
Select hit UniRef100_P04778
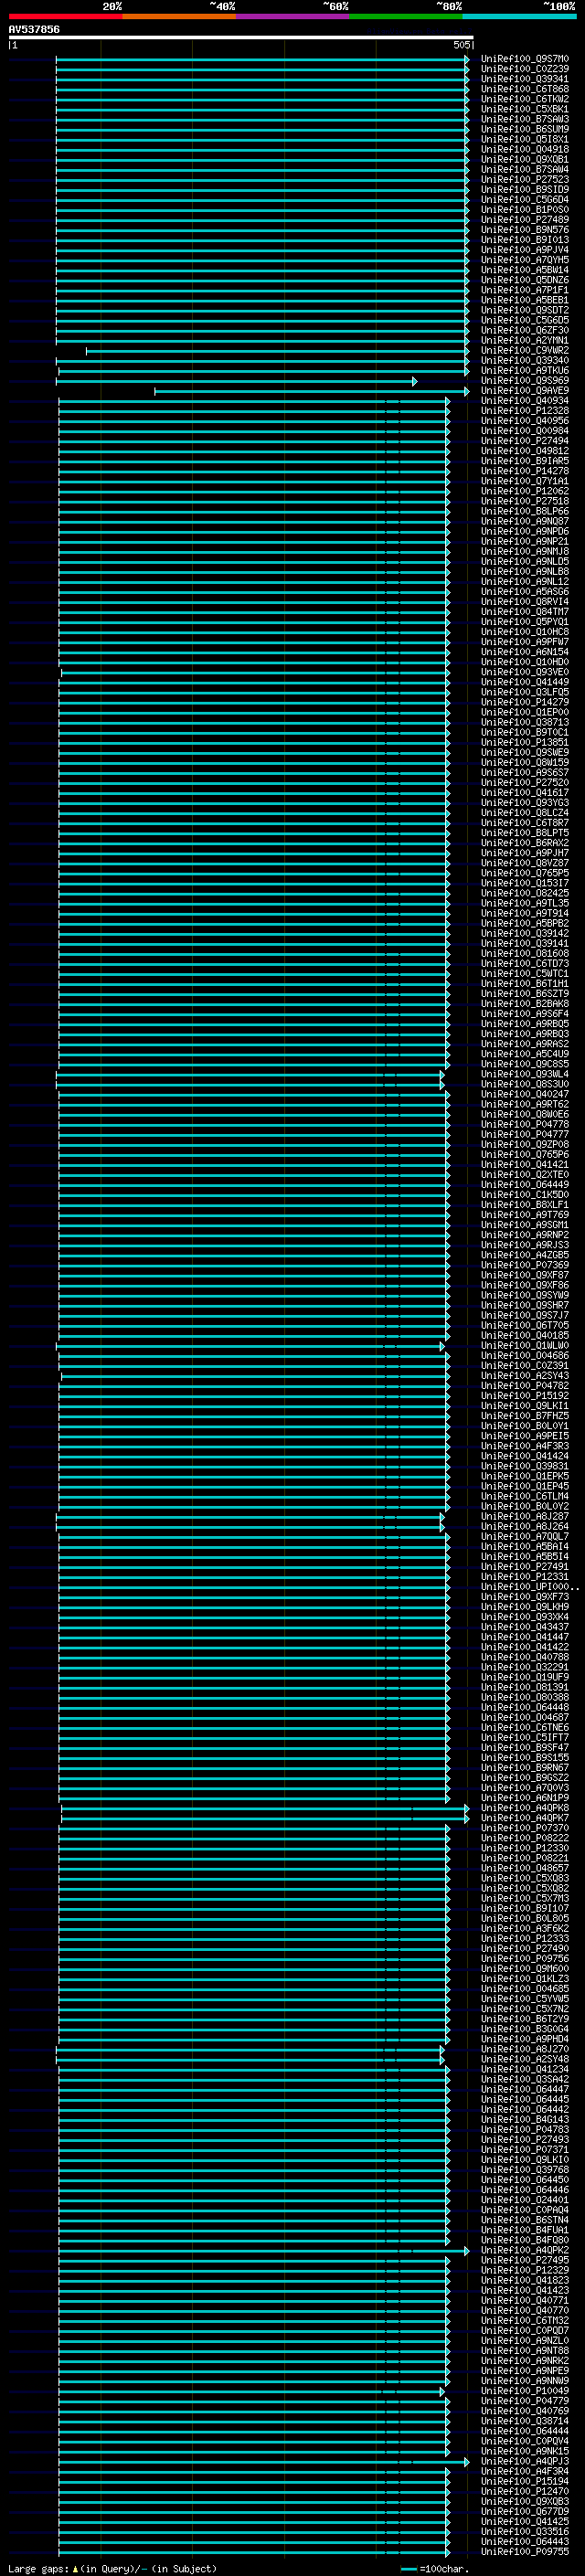point(524,1124)
